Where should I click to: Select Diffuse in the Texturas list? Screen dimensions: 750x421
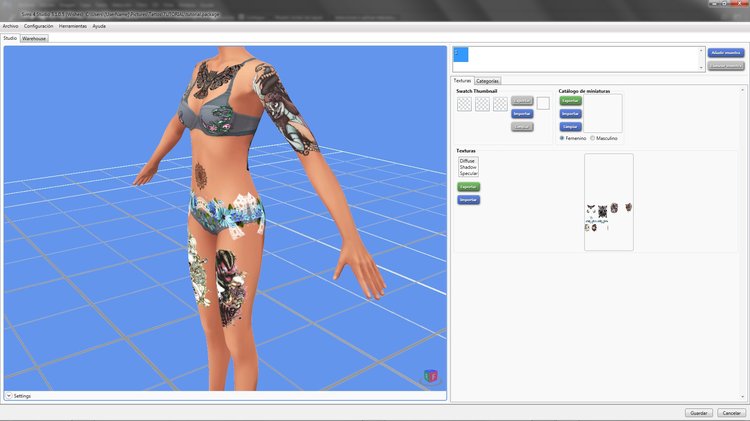tap(467, 161)
